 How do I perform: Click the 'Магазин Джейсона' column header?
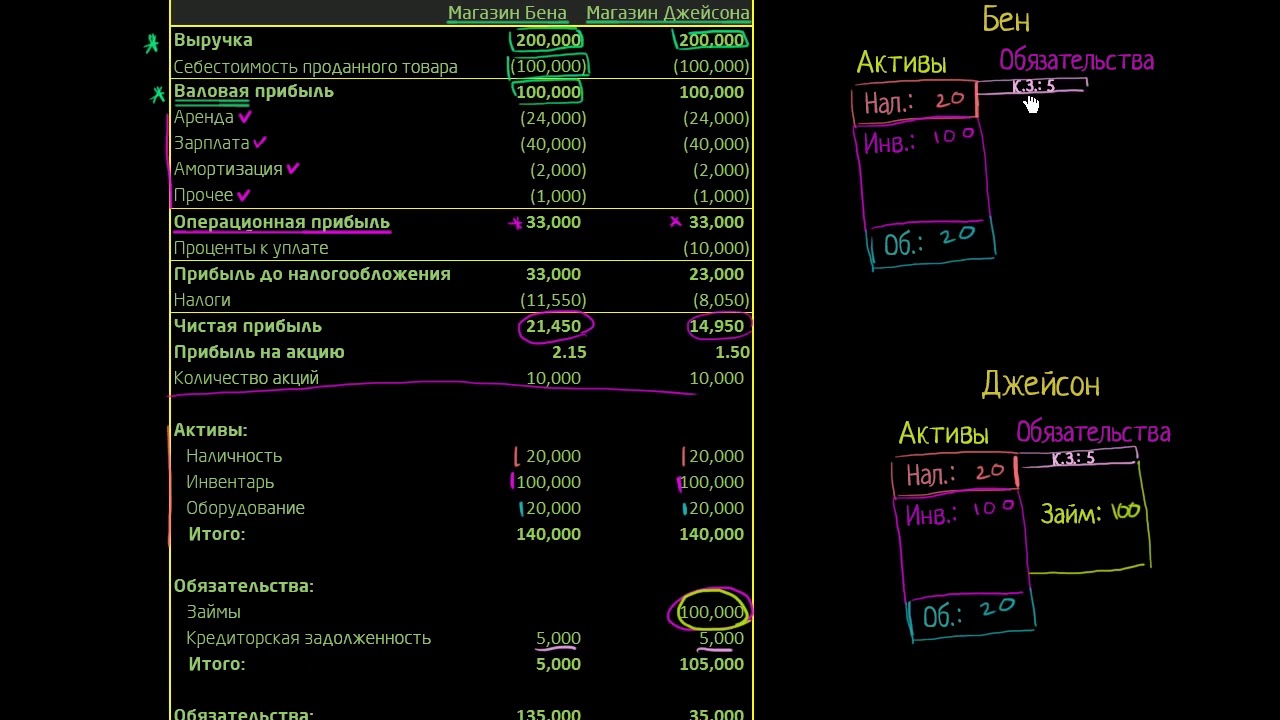668,13
